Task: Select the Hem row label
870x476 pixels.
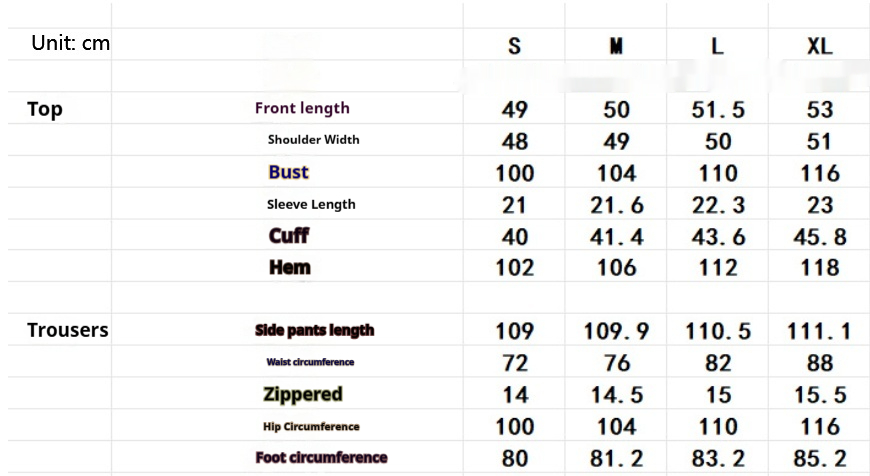Action: [x=289, y=267]
